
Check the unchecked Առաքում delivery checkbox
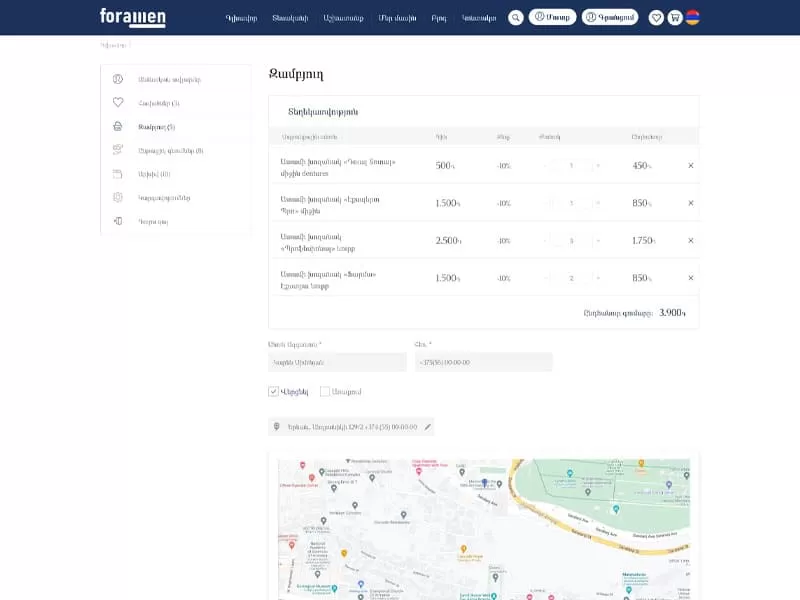324,391
